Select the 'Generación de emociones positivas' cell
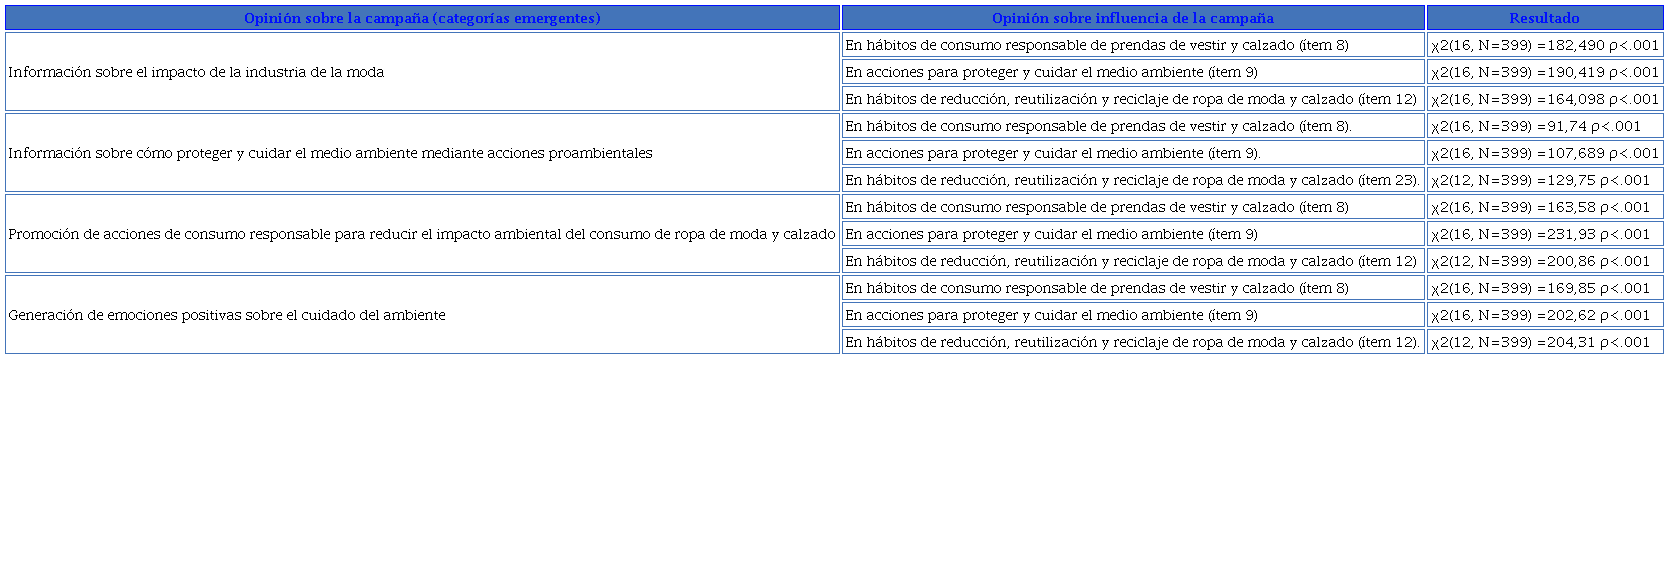Screen dimensions: 1669x563 [227, 315]
